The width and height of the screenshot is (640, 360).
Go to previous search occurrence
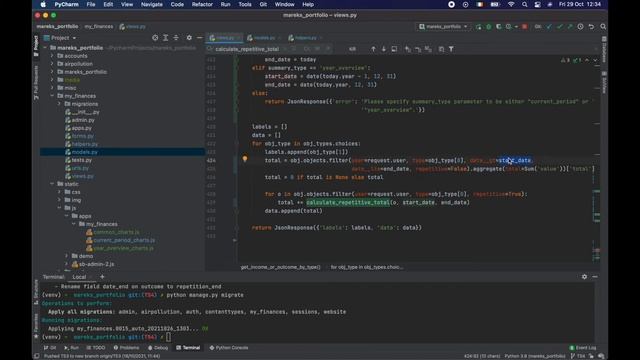tap(373, 49)
